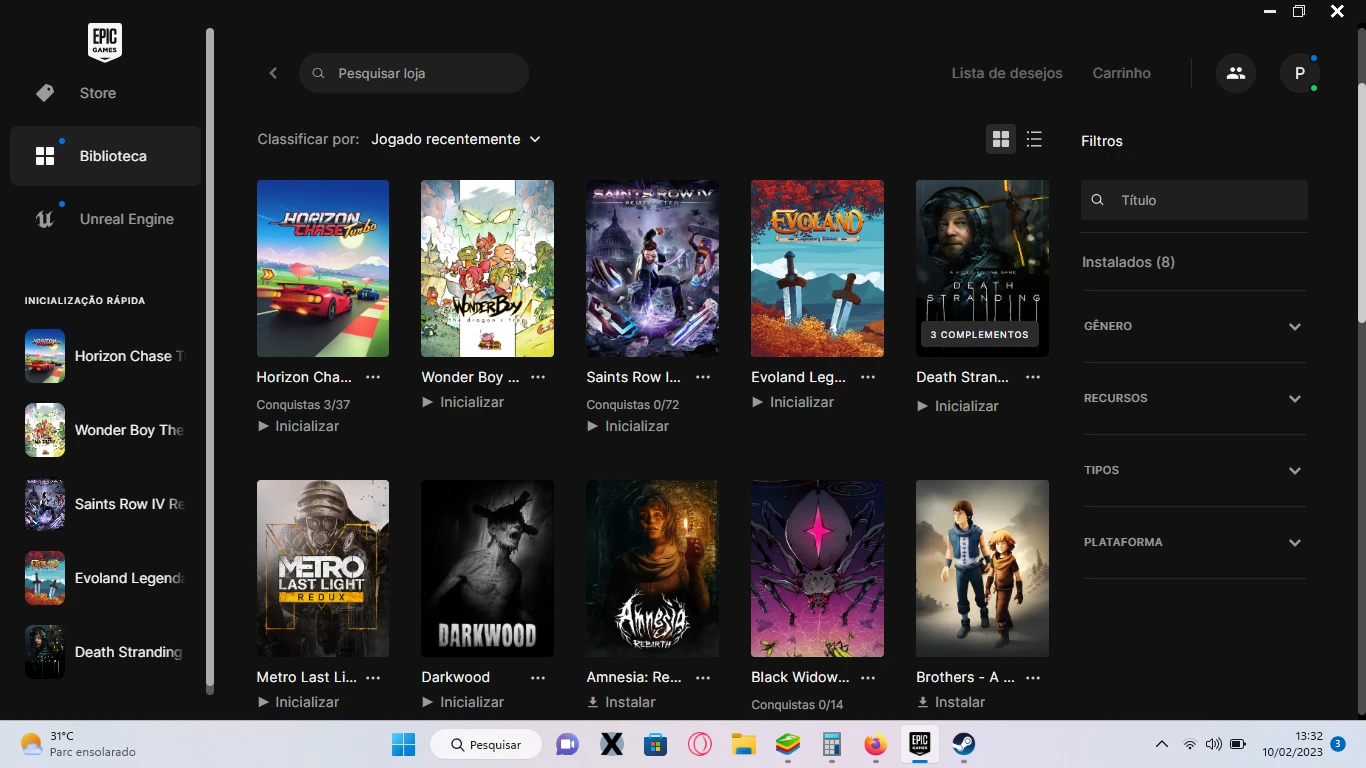
Task: Expand the TIPOS filter
Action: [x=1194, y=470]
